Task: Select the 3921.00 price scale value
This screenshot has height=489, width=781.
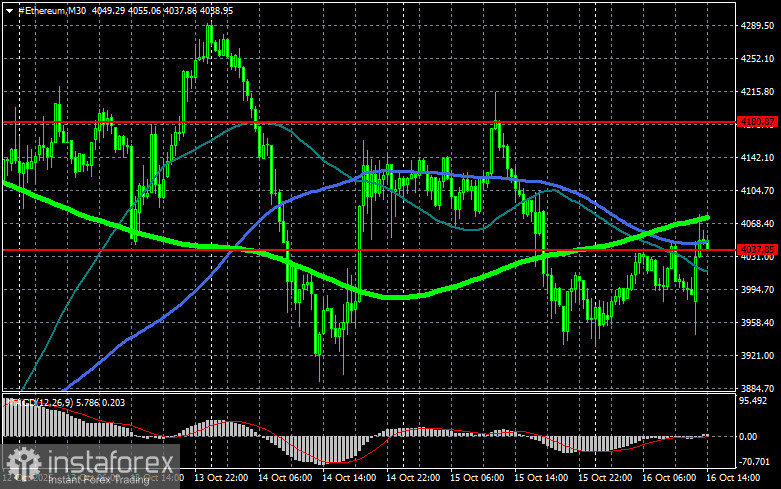Action: [758, 356]
